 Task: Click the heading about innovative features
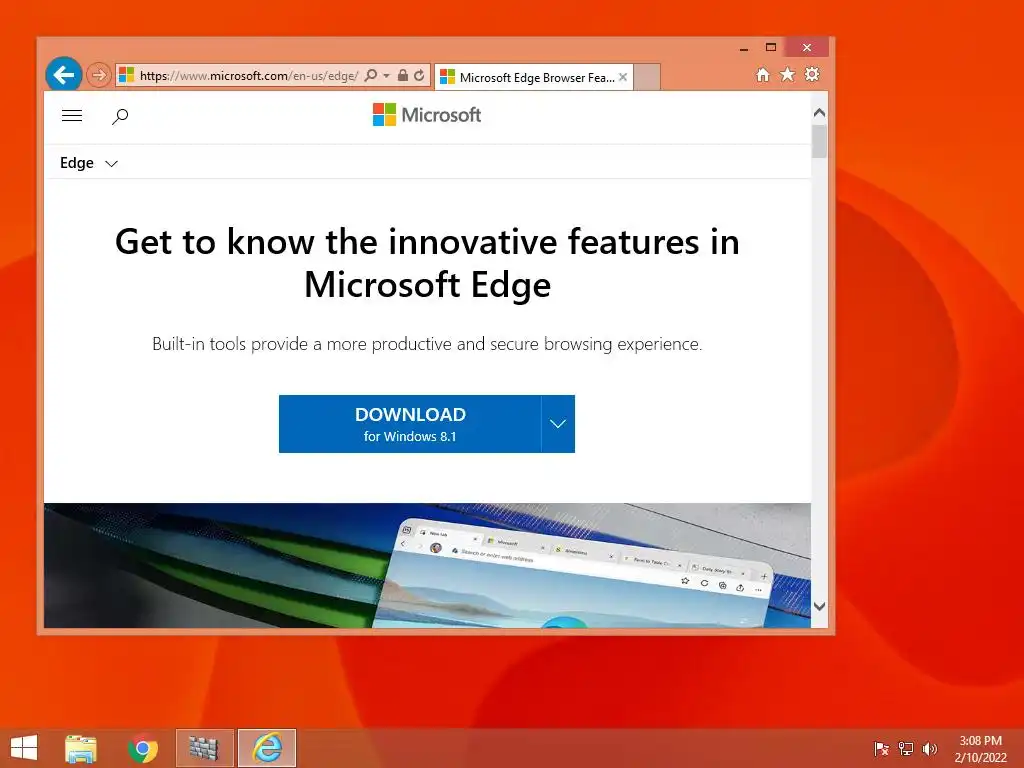click(x=427, y=263)
